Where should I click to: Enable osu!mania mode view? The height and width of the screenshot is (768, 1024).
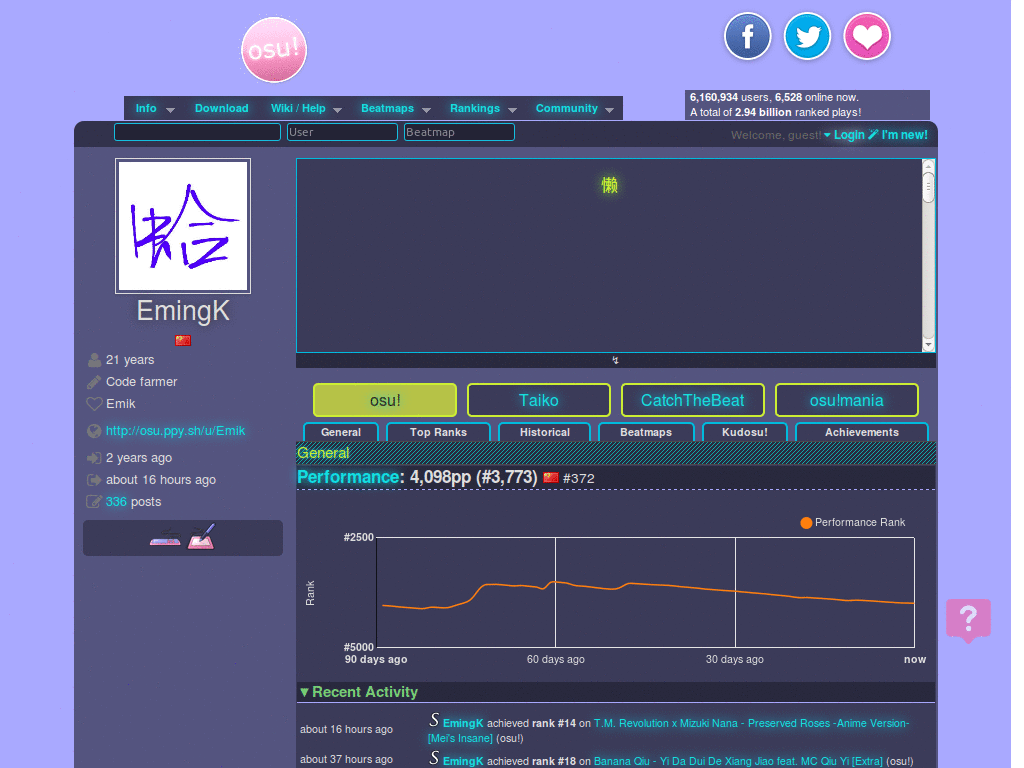[846, 400]
